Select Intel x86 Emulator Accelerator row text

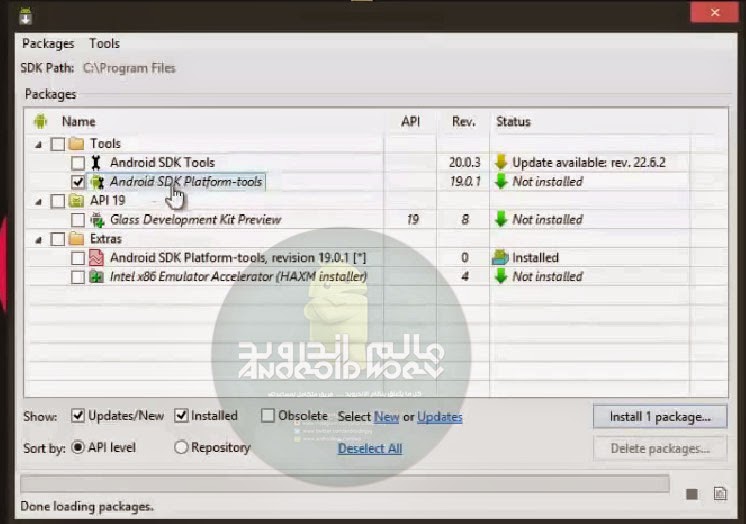click(238, 277)
